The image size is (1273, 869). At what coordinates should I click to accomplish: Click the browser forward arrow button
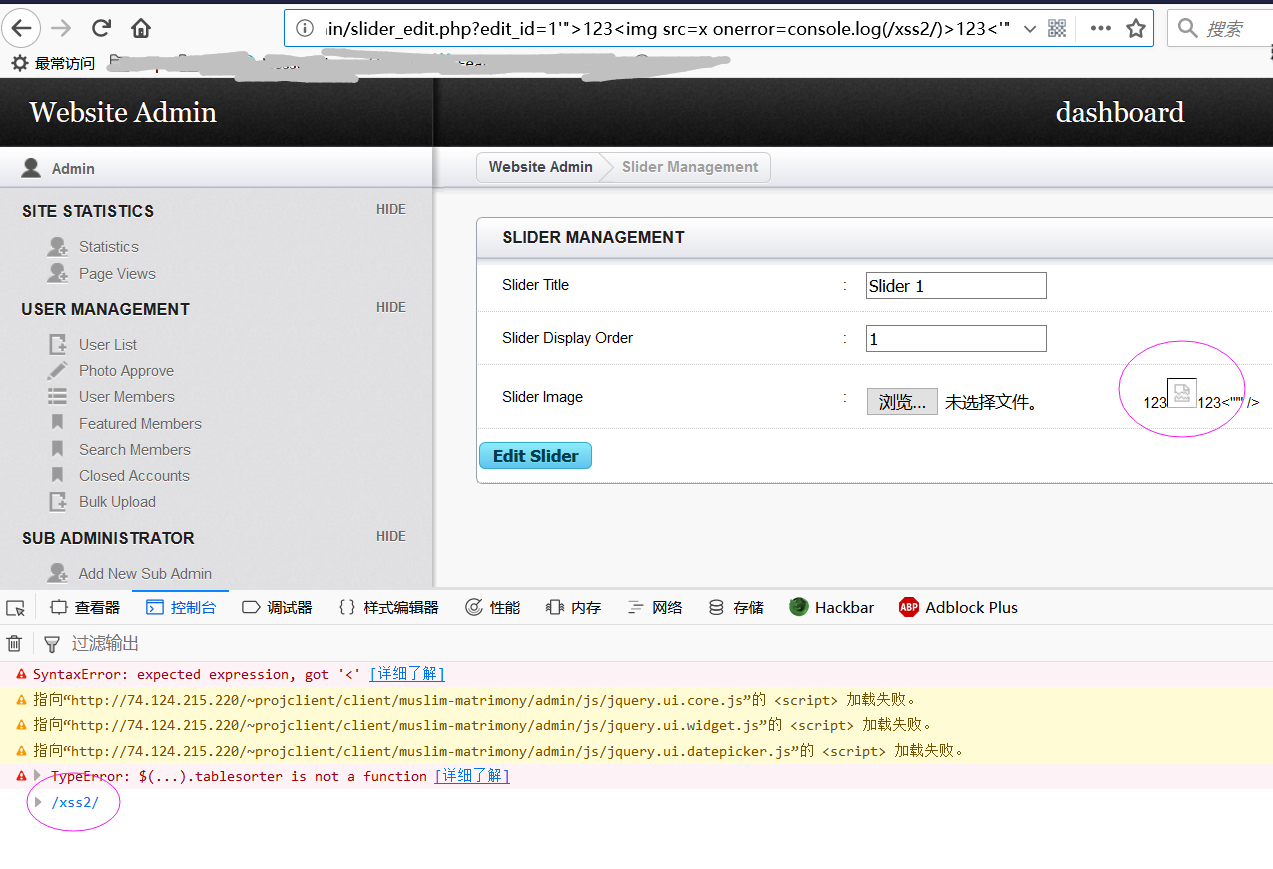(61, 28)
